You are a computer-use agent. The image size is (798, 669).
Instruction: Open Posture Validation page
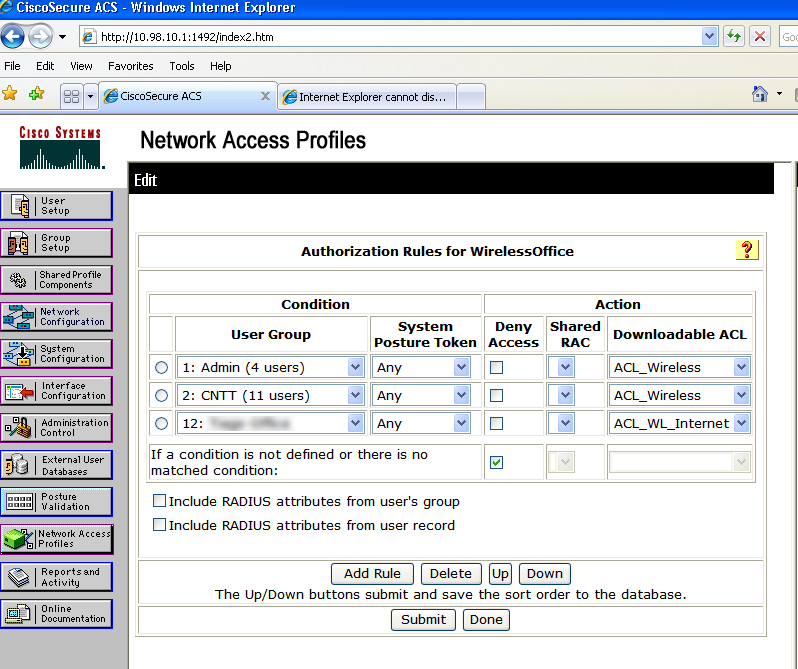coord(56,502)
